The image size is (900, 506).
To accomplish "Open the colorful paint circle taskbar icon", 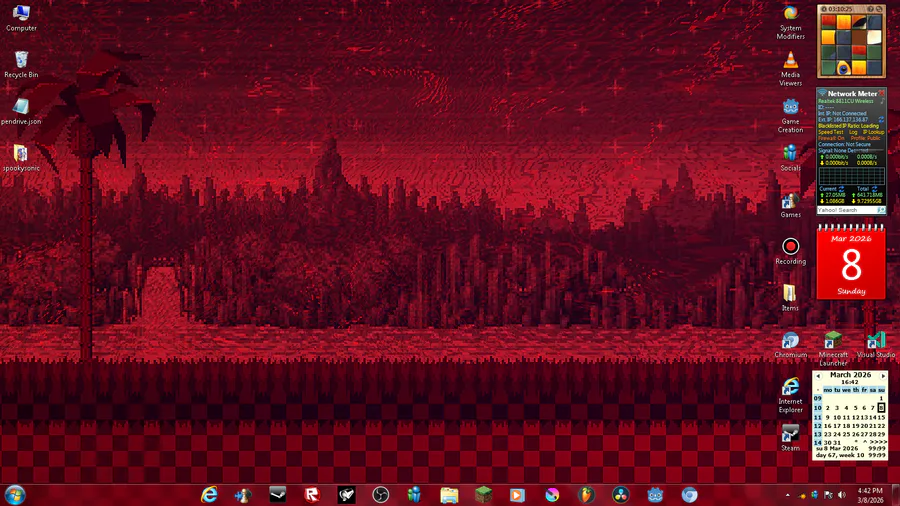I will pyautogui.click(x=552, y=495).
